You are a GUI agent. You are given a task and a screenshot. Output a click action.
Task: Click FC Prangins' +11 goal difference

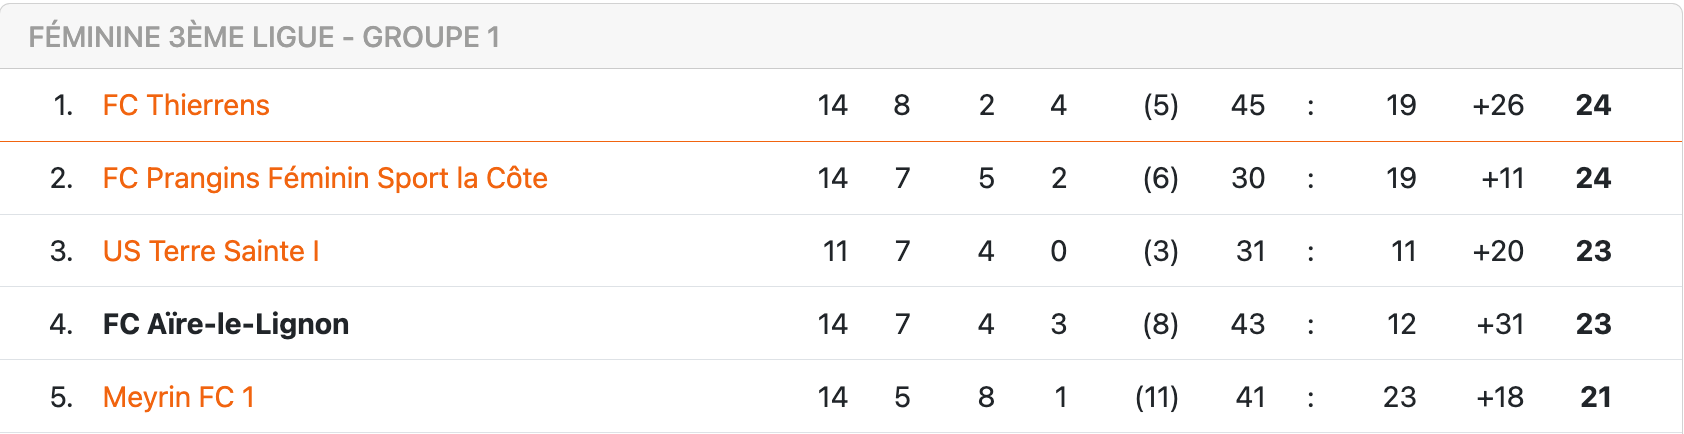point(1502,178)
